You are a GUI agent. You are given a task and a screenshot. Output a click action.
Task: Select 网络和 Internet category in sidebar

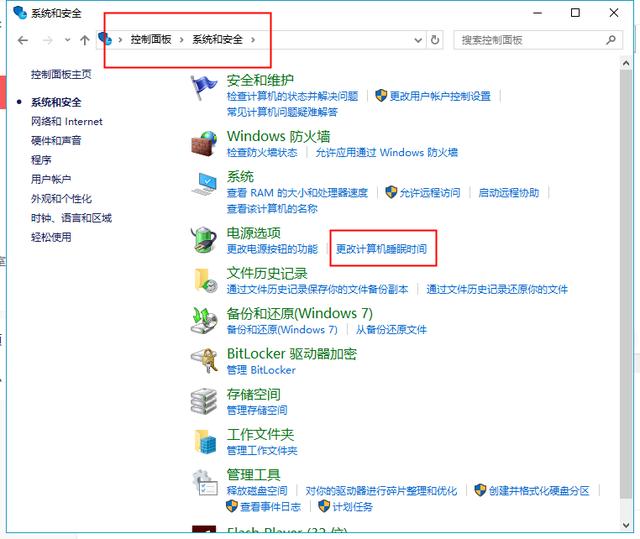(67, 121)
